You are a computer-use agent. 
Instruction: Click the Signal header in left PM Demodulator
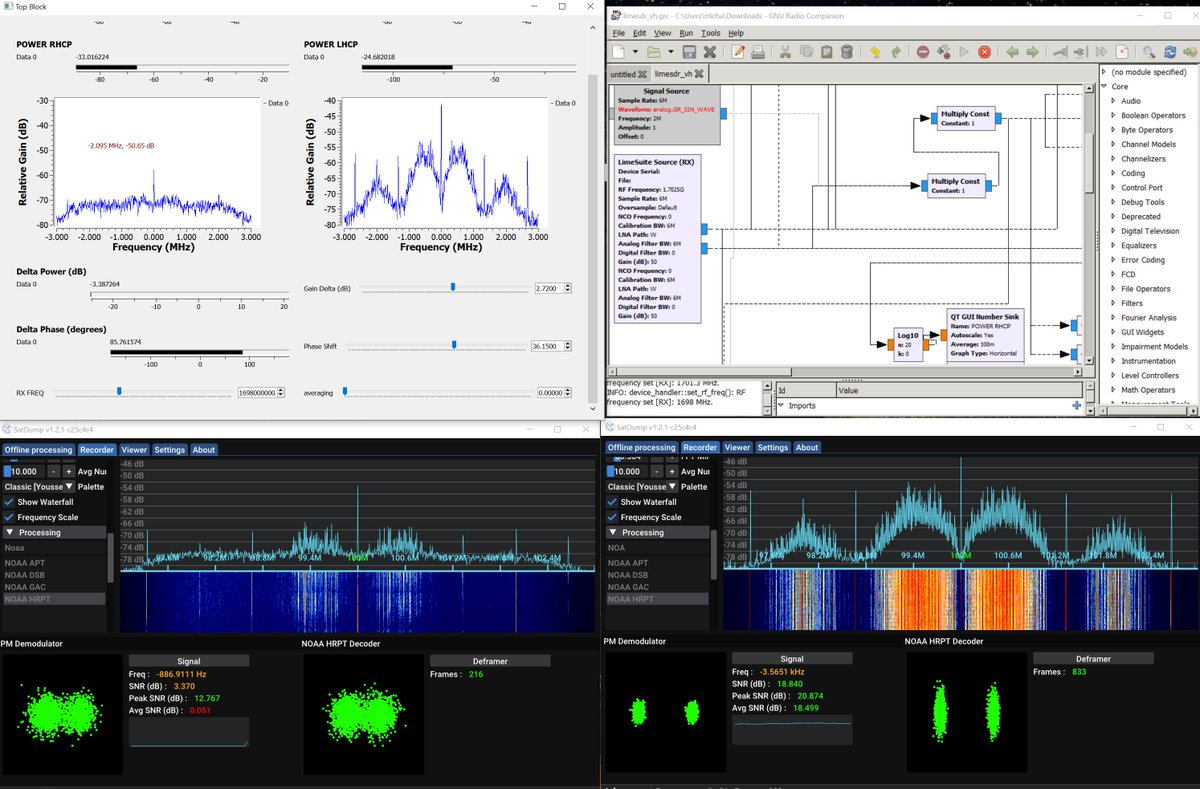(189, 661)
